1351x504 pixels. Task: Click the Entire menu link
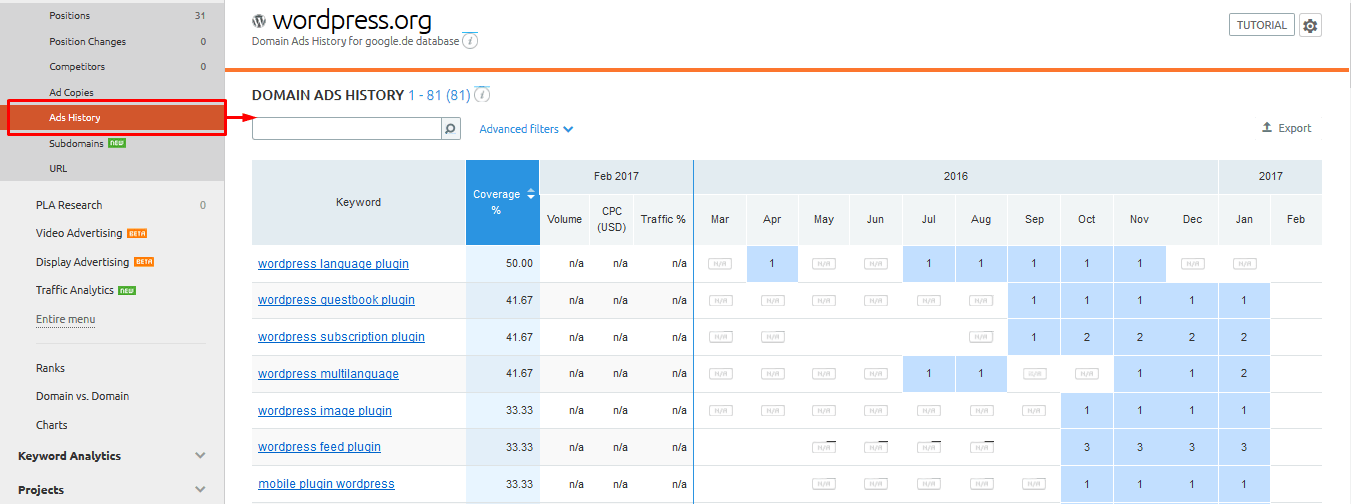click(66, 319)
